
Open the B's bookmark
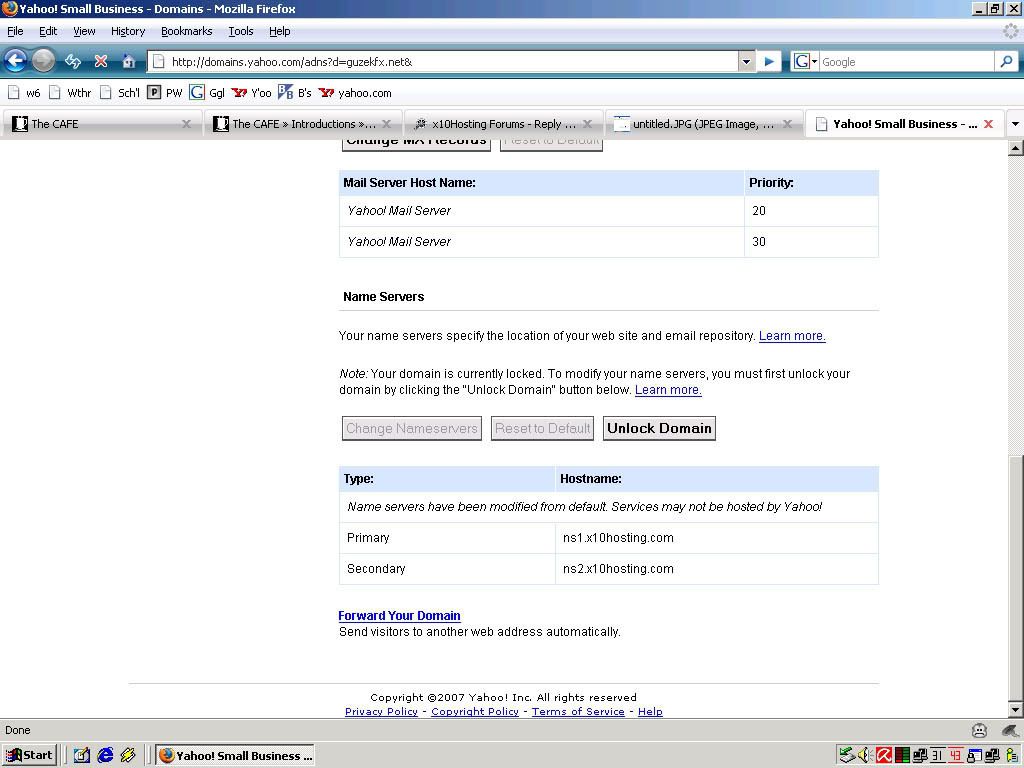[x=295, y=93]
